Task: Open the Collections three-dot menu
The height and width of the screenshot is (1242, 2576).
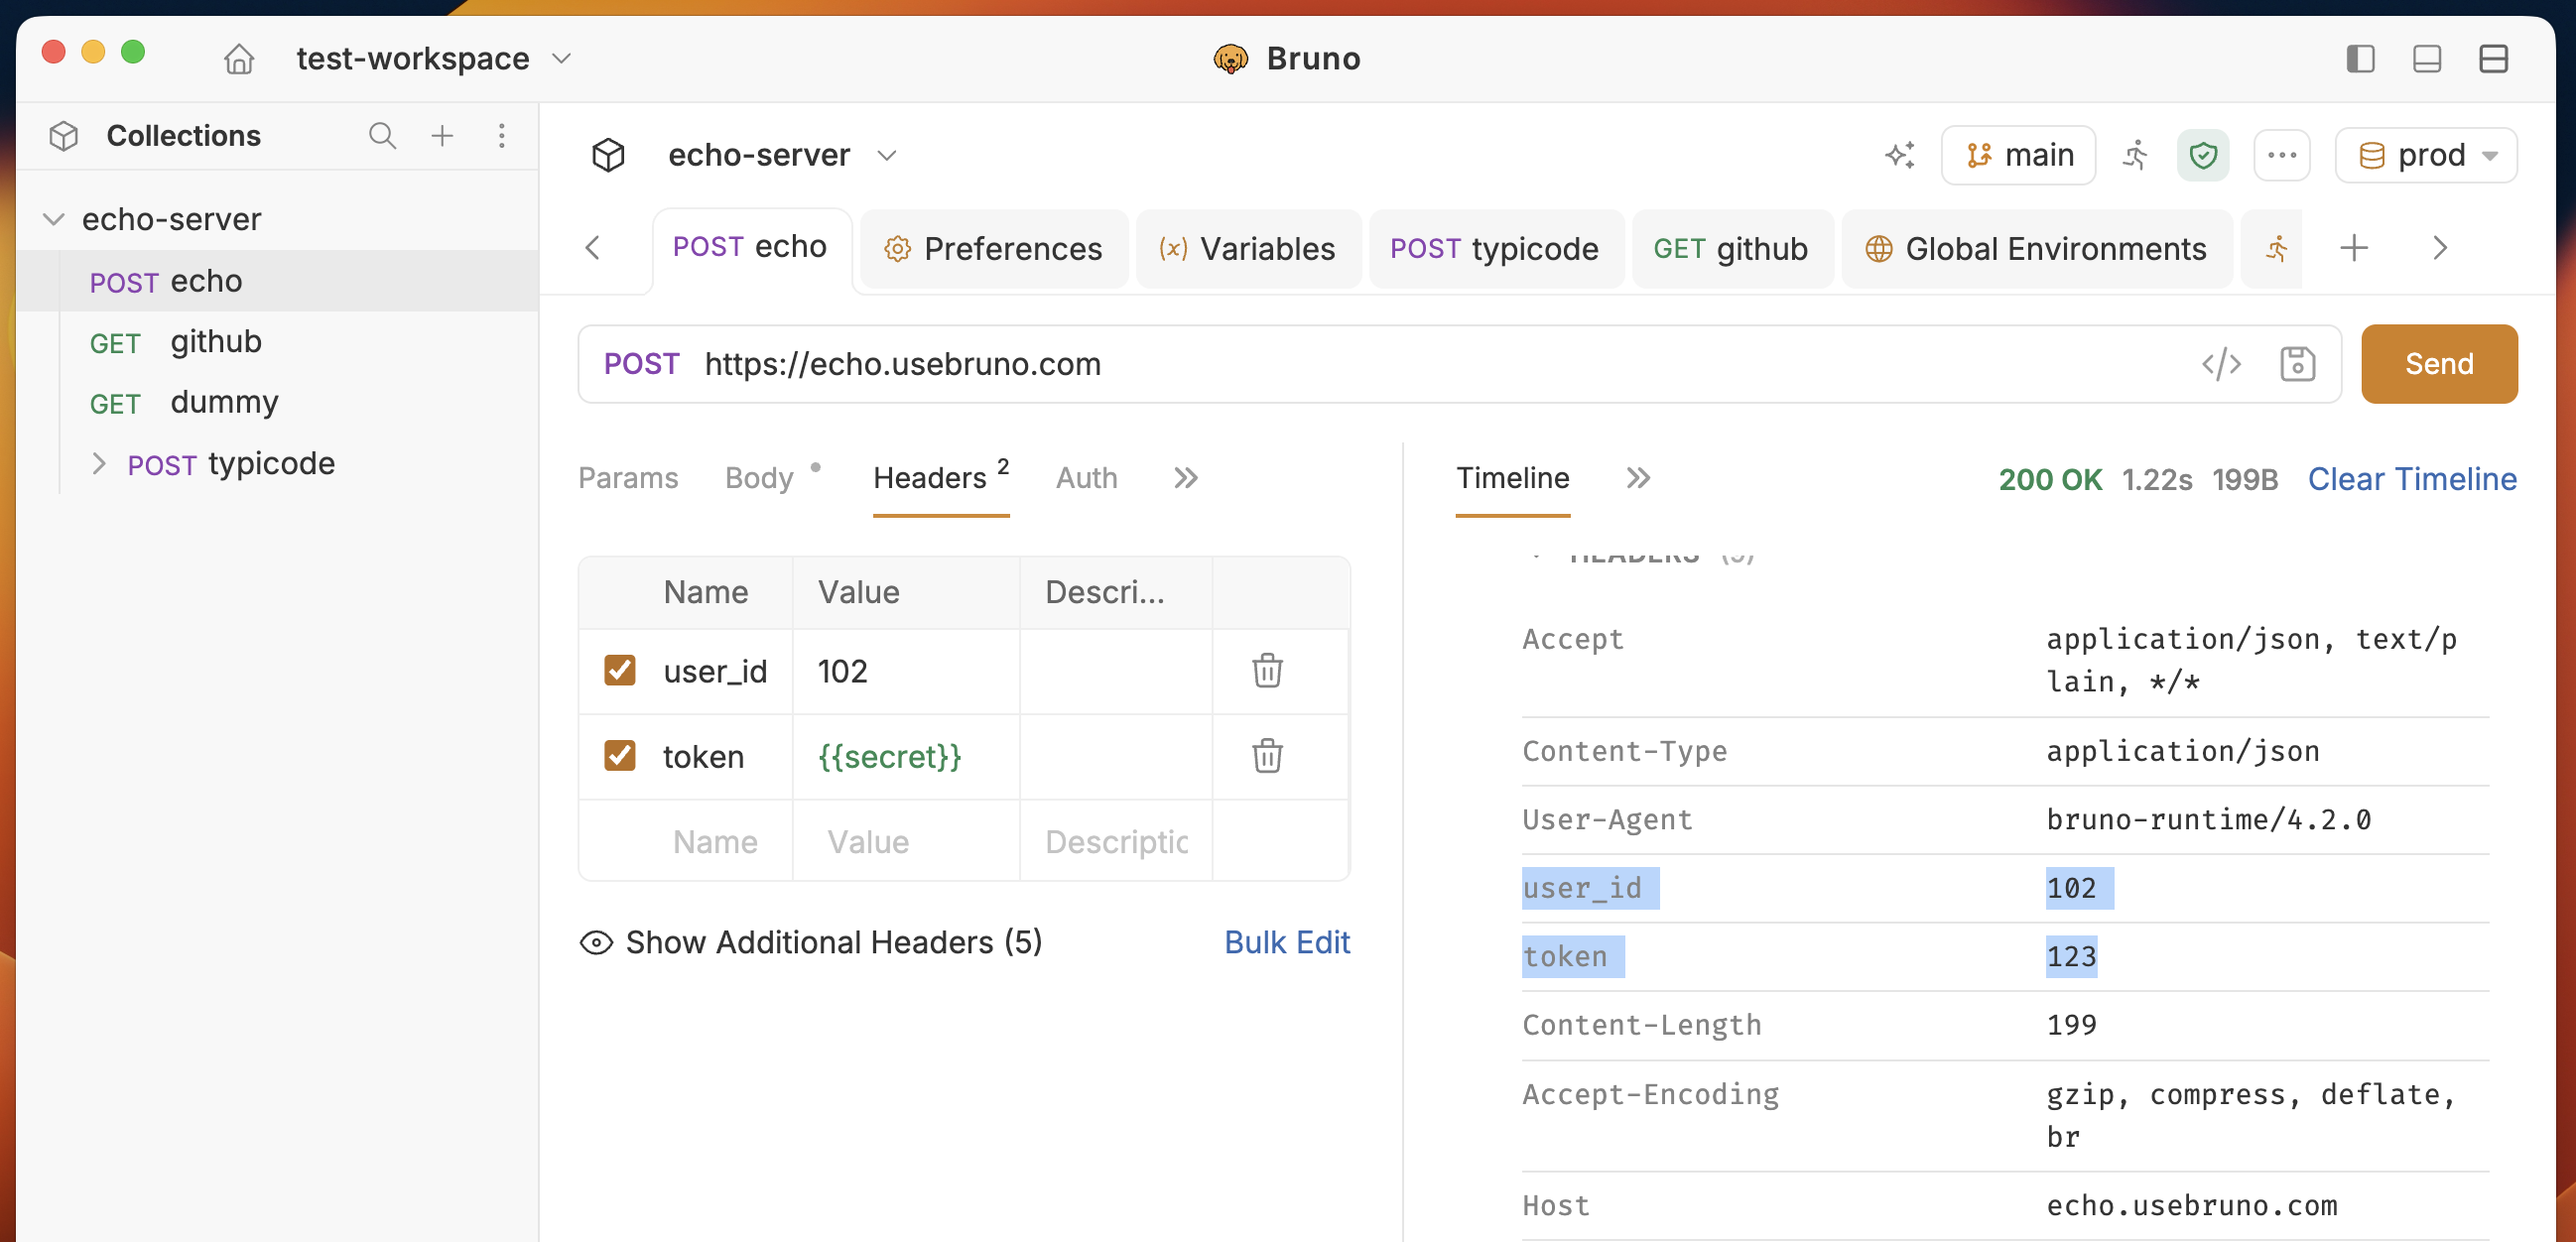Action: (502, 135)
